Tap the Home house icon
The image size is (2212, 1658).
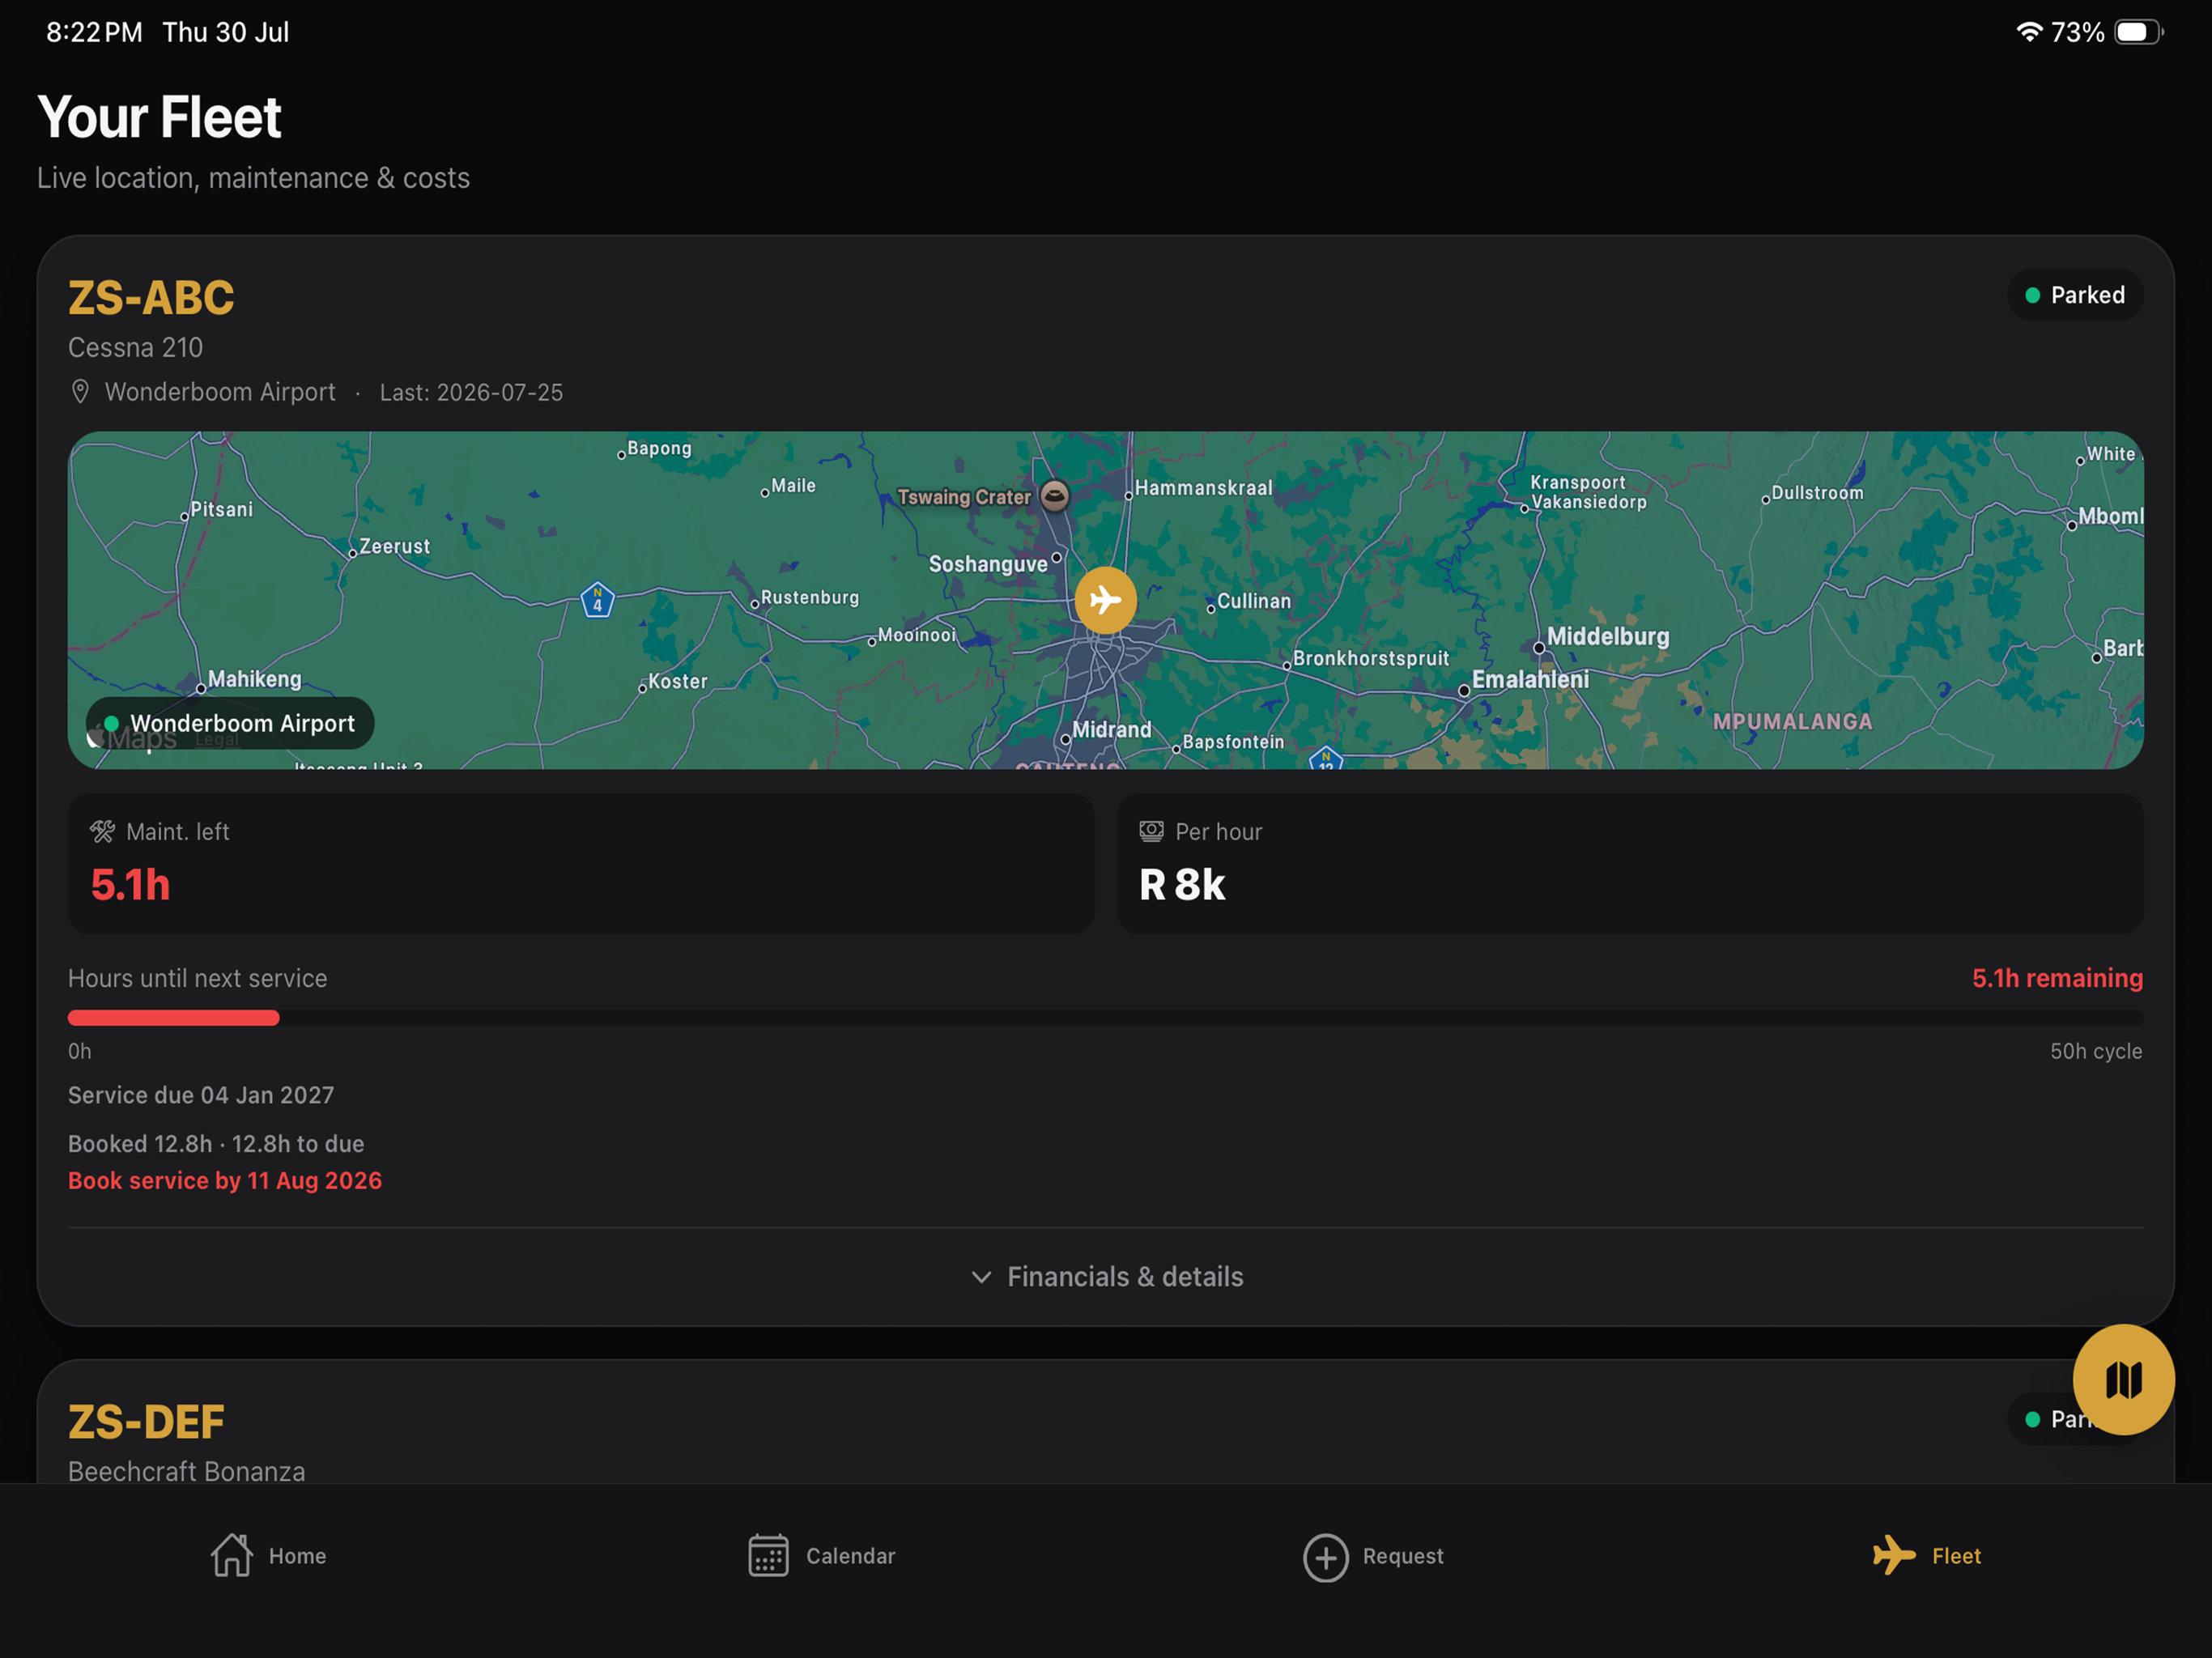(232, 1555)
